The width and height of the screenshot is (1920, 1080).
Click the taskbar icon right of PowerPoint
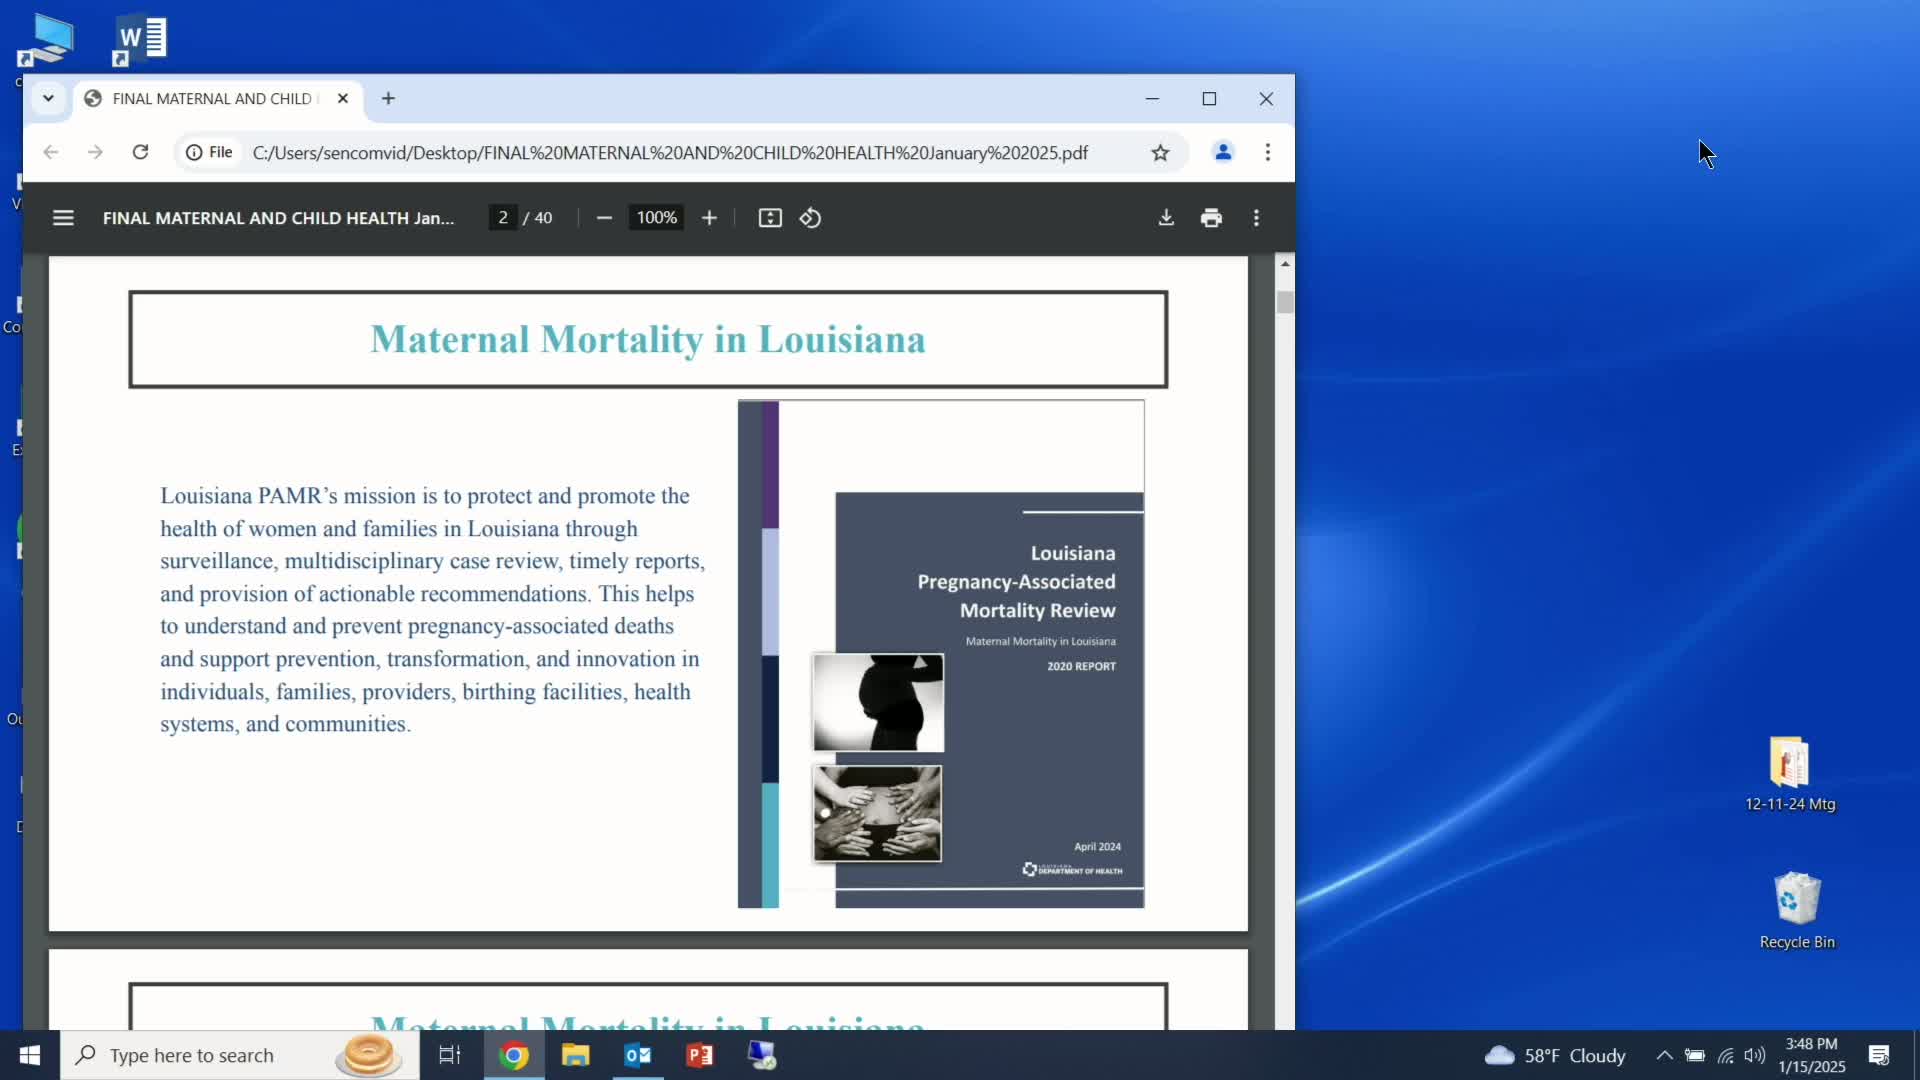(762, 1055)
